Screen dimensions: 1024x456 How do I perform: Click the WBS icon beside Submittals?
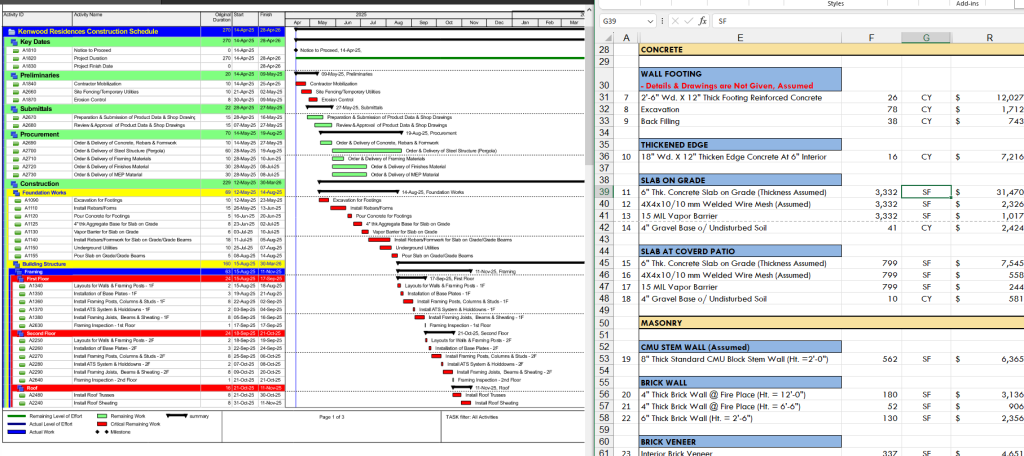pos(14,108)
